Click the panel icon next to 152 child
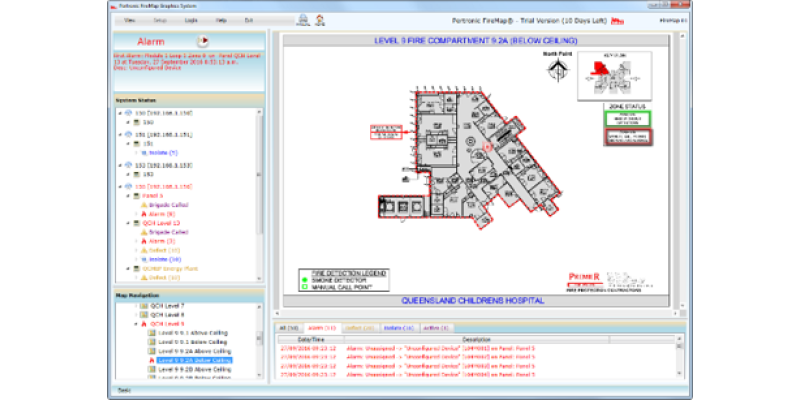The width and height of the screenshot is (800, 400). (137, 174)
